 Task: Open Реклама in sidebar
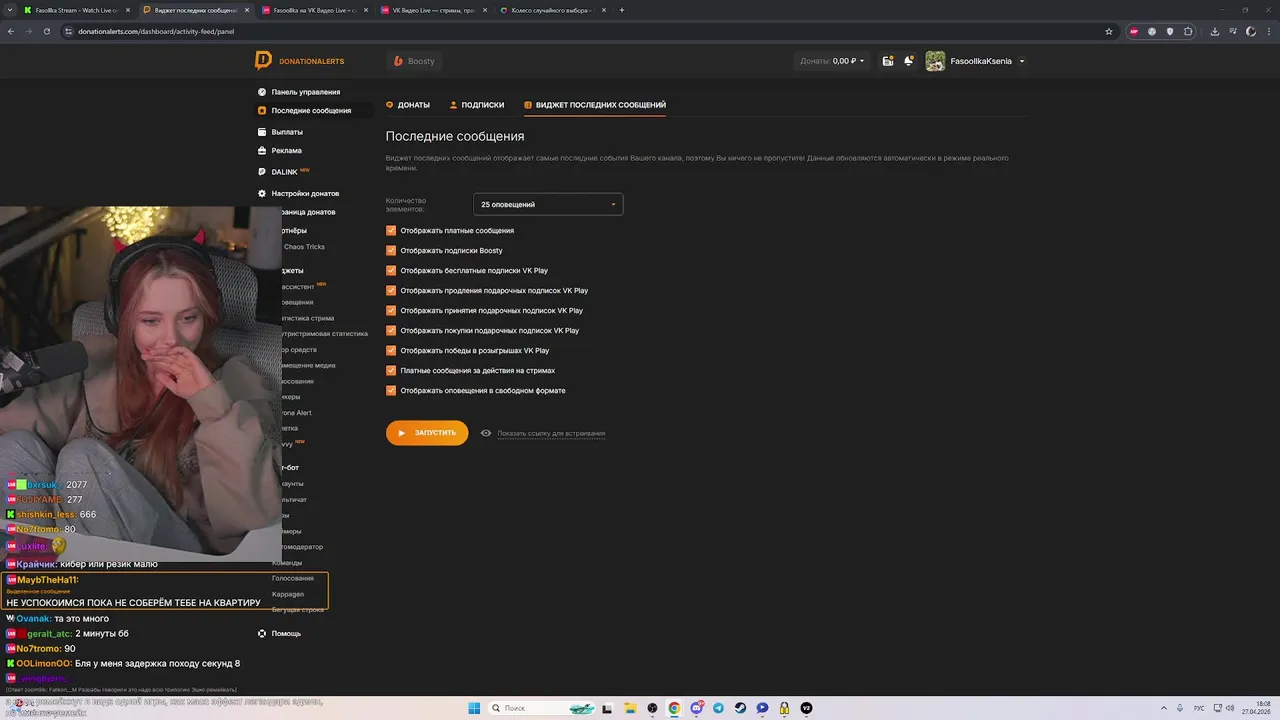click(286, 151)
